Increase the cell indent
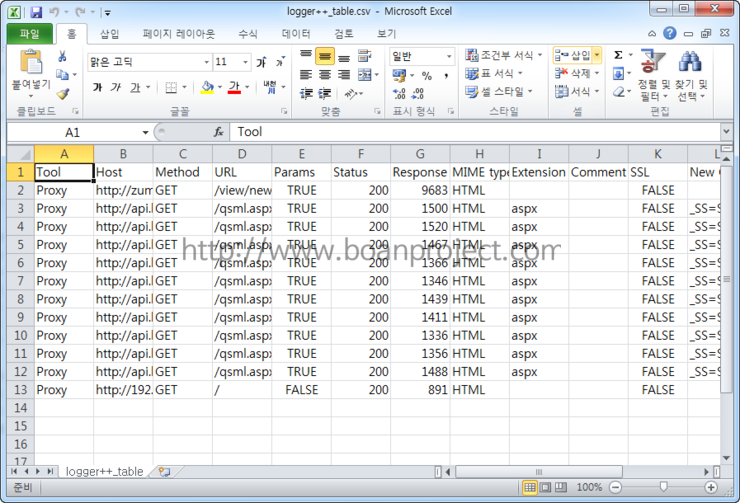 (x=325, y=93)
